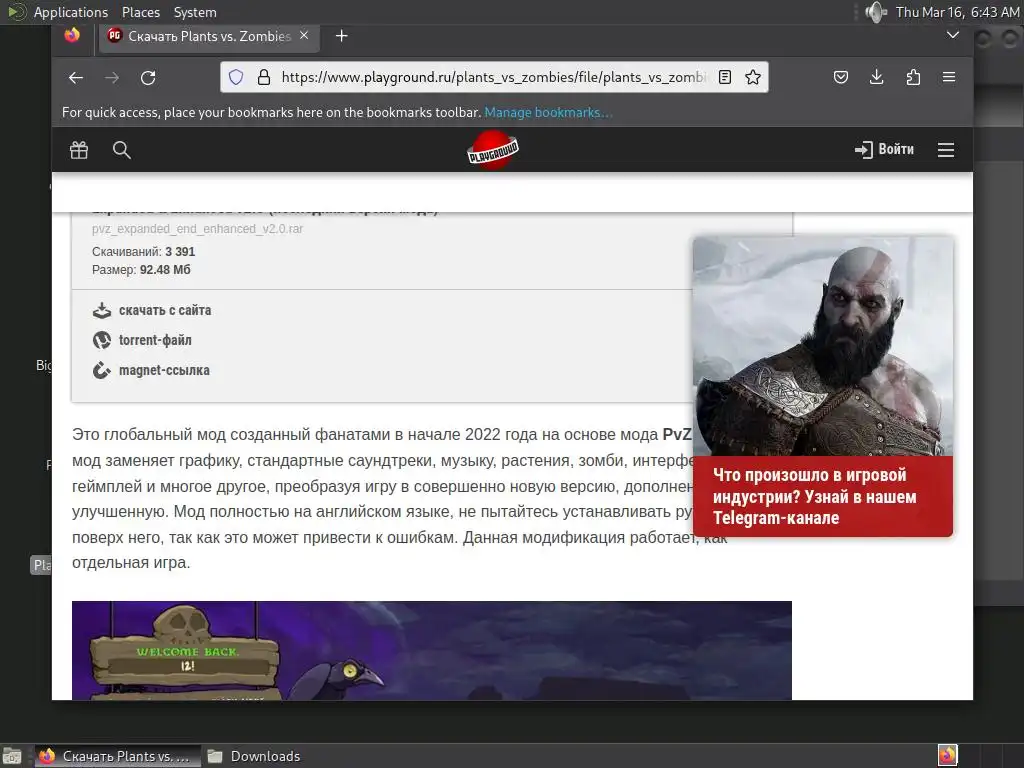Expand the list-all-tabs chevron

click(953, 35)
